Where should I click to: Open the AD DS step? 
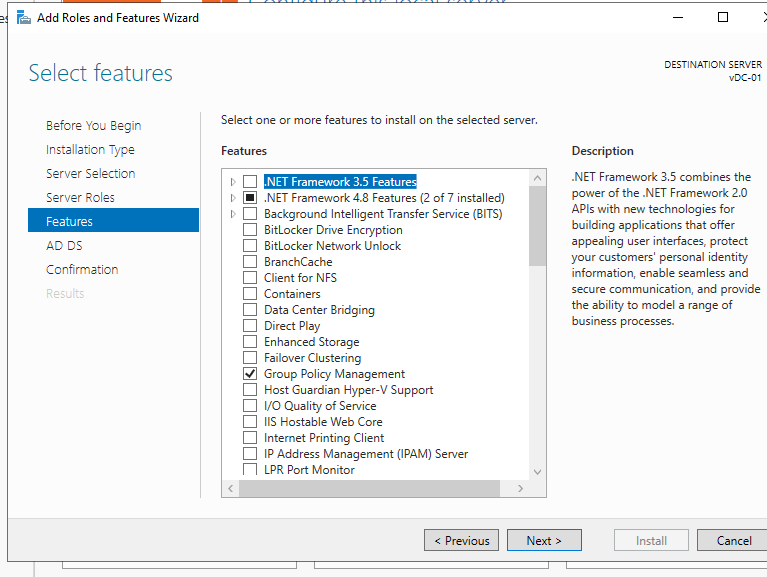[x=64, y=245]
